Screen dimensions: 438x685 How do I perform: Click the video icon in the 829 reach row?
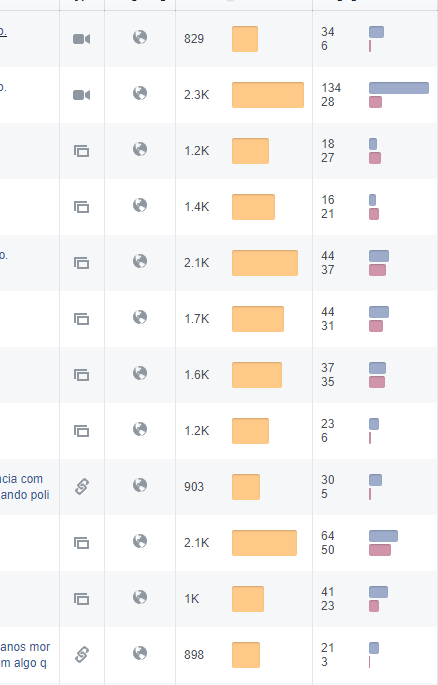pos(82,39)
